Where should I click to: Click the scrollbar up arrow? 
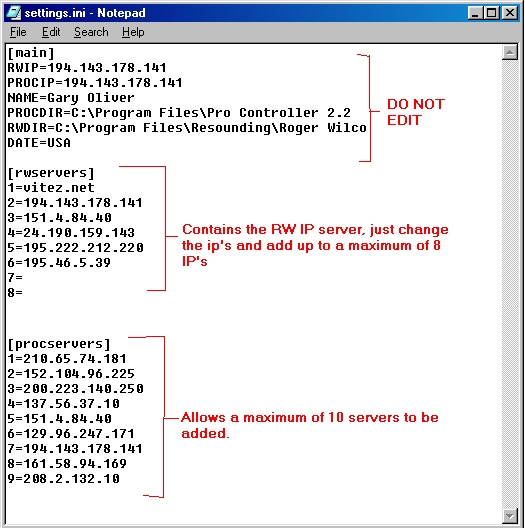coord(510,52)
